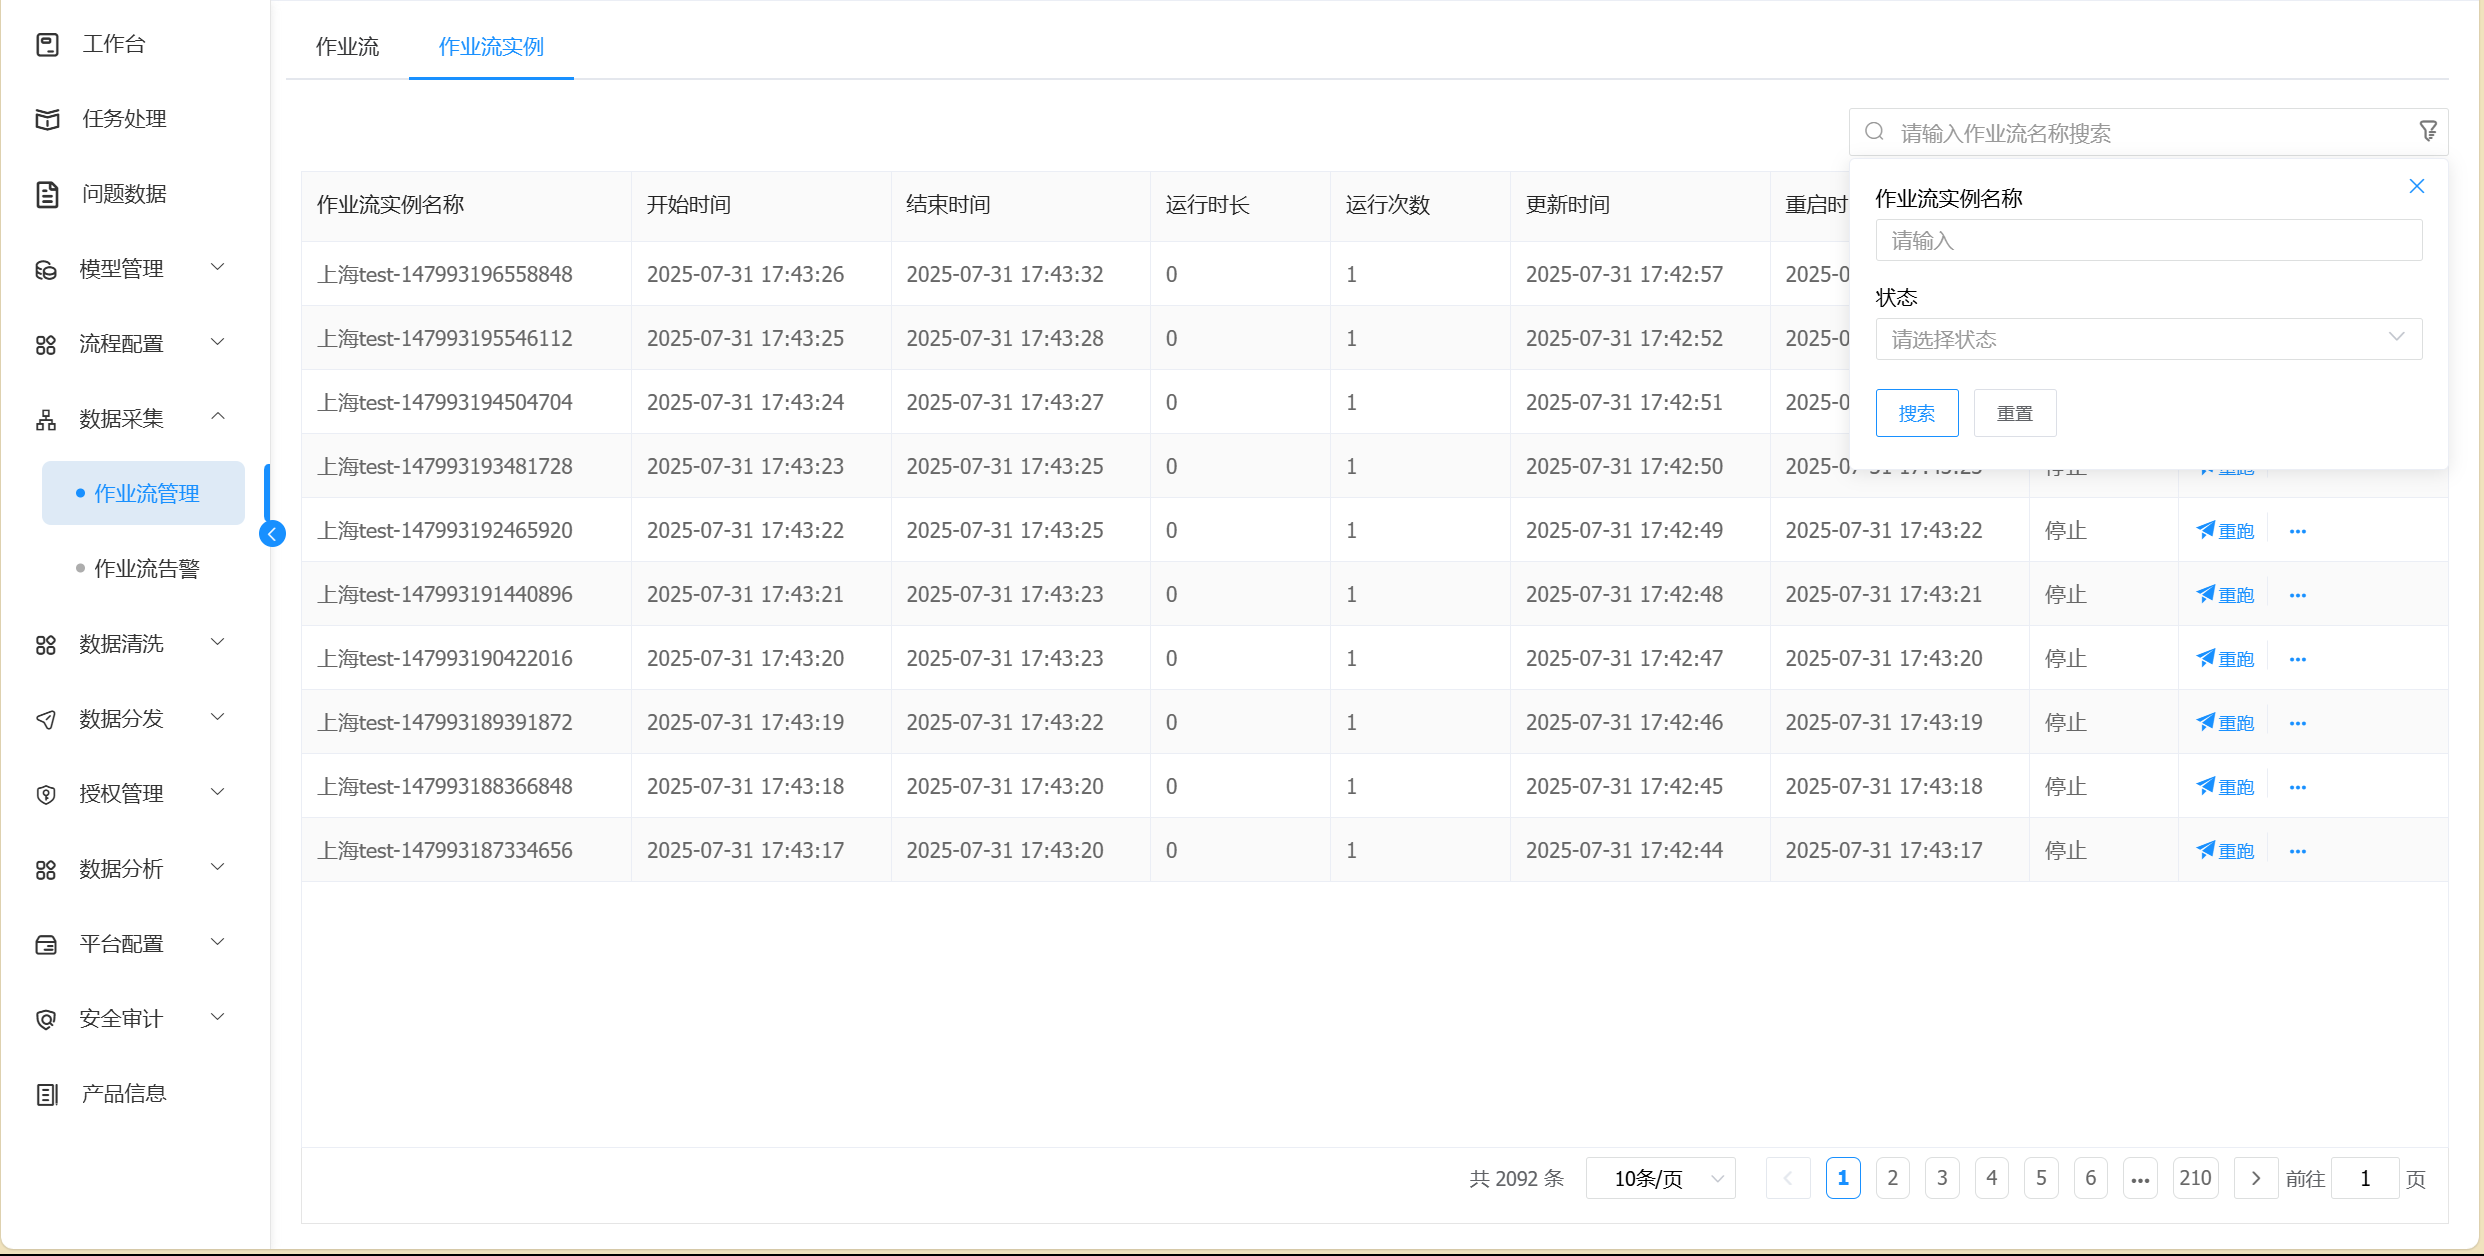Go to next page with arrow
Screen dimensions: 2484x1256
(2255, 1179)
